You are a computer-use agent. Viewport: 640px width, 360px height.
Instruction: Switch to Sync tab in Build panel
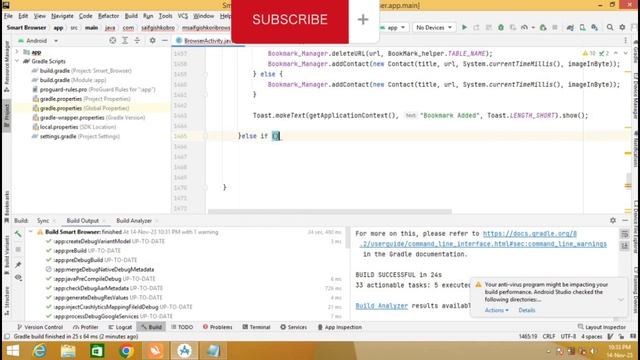[43, 220]
